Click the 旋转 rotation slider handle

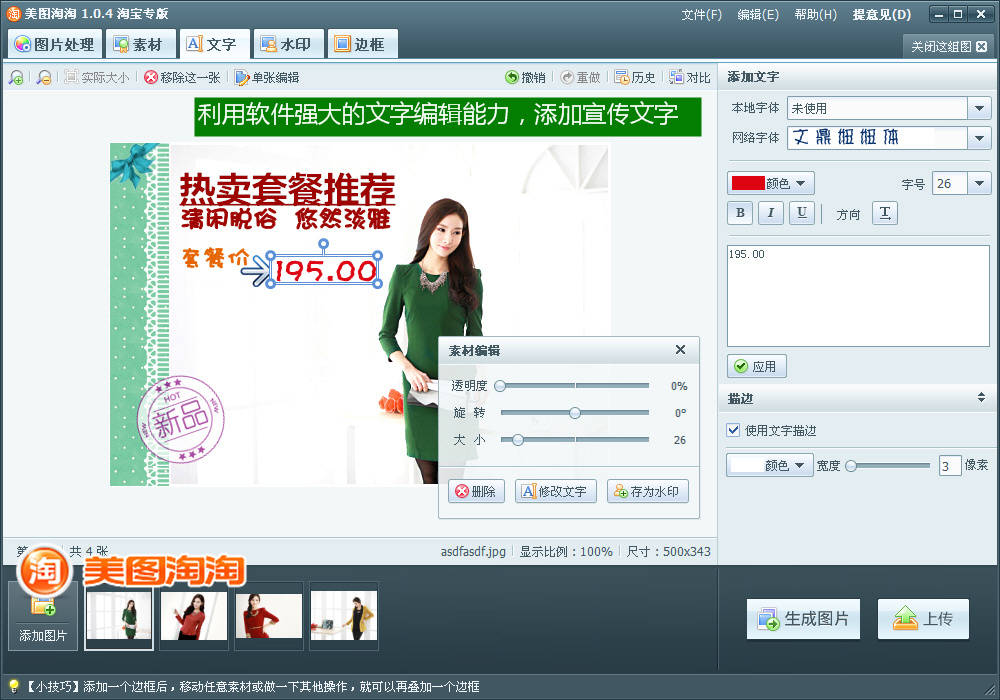tap(575, 412)
